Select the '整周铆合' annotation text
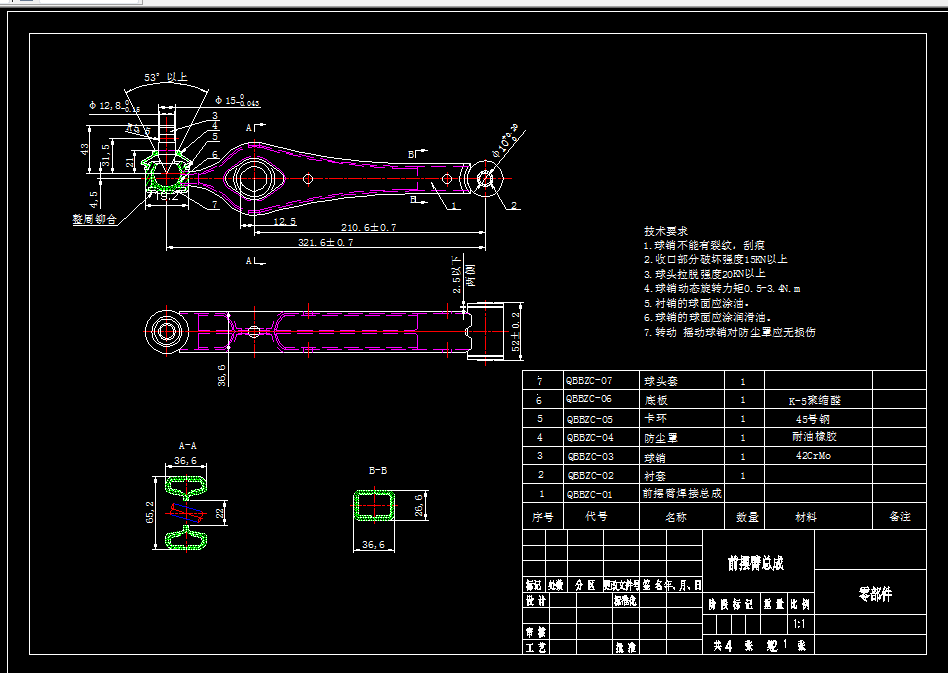The height and width of the screenshot is (673, 948). pos(94,219)
